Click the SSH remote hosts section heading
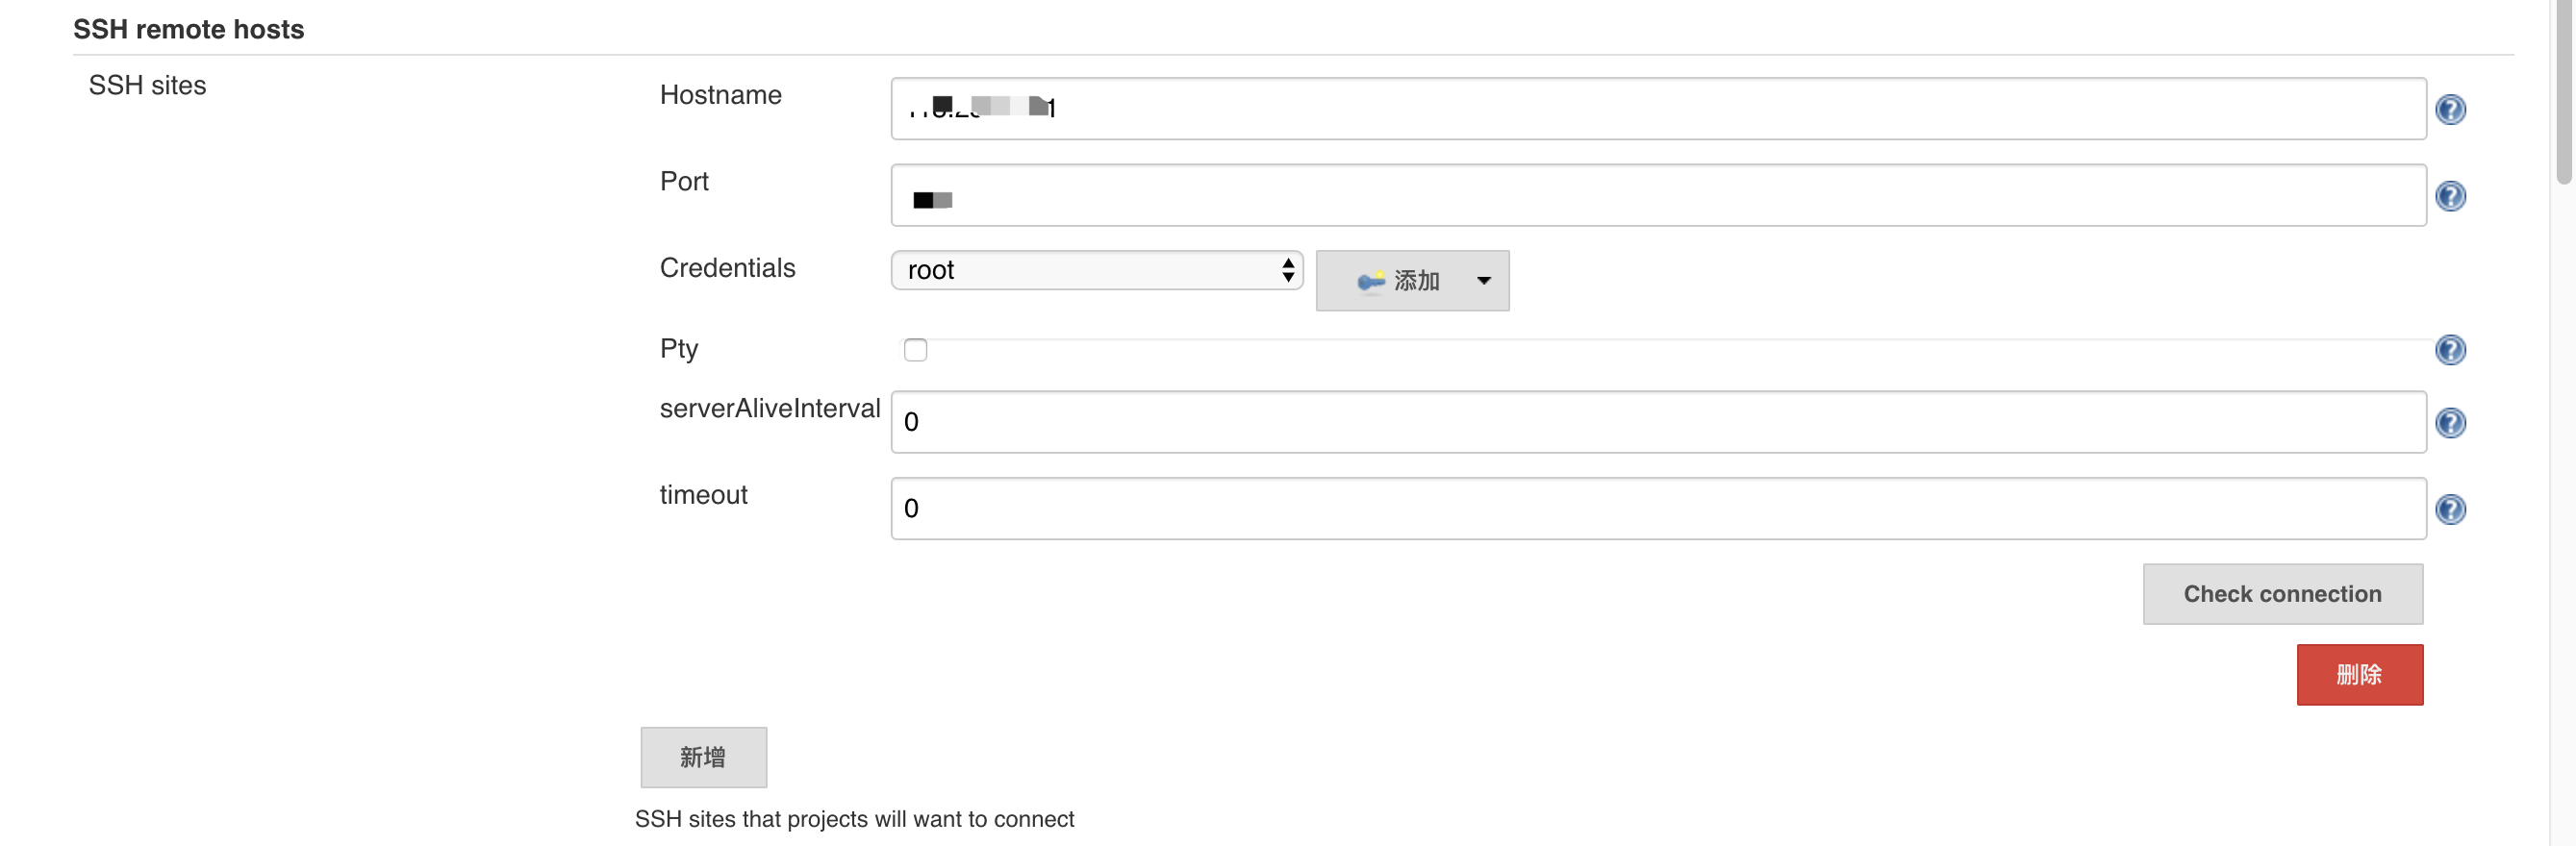Screen dimensions: 2576x846 point(188,29)
